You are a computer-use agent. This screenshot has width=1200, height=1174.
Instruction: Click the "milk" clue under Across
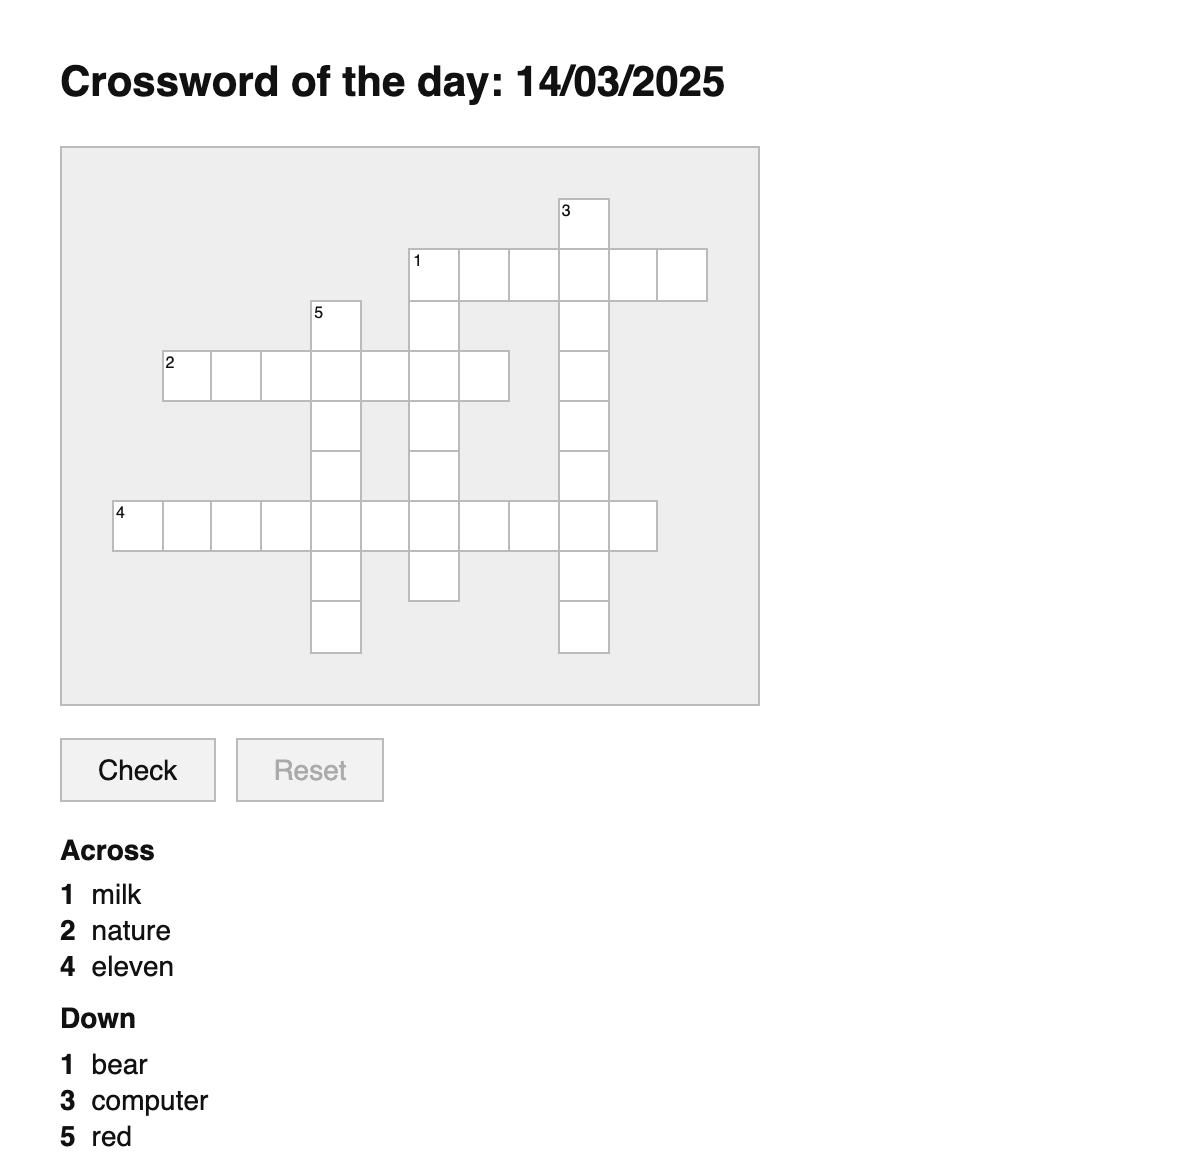tap(116, 894)
